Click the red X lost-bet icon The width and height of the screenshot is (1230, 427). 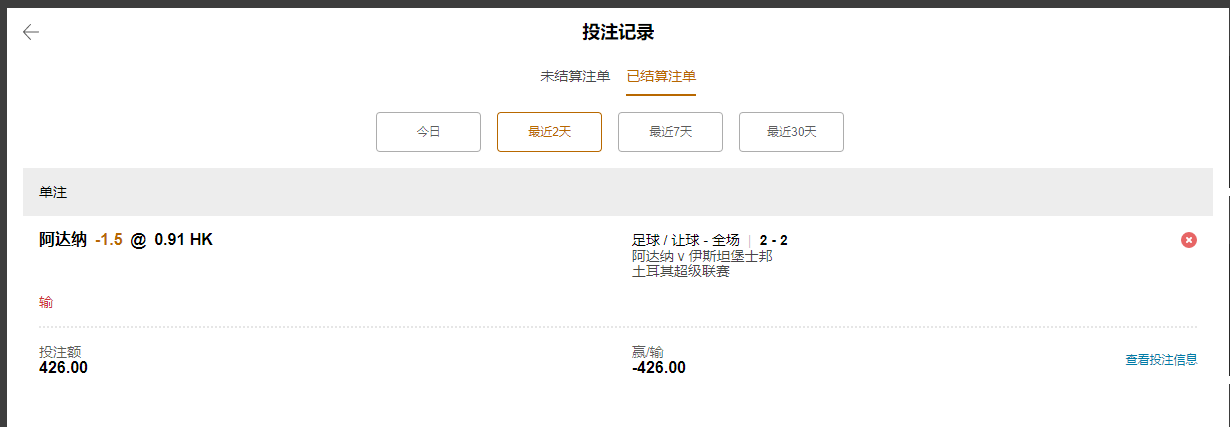point(1188,240)
